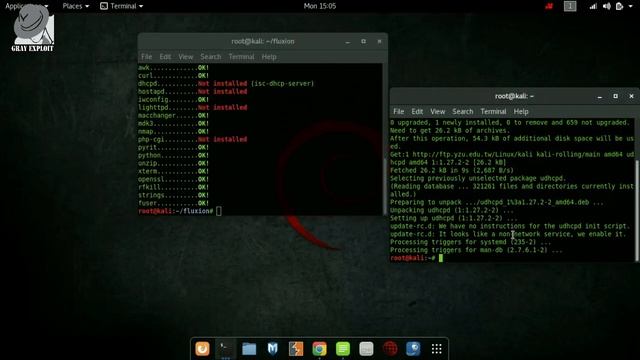Viewport: 640px width, 360px height.
Task: Launch Metasploit from the dock
Action: 273,349
